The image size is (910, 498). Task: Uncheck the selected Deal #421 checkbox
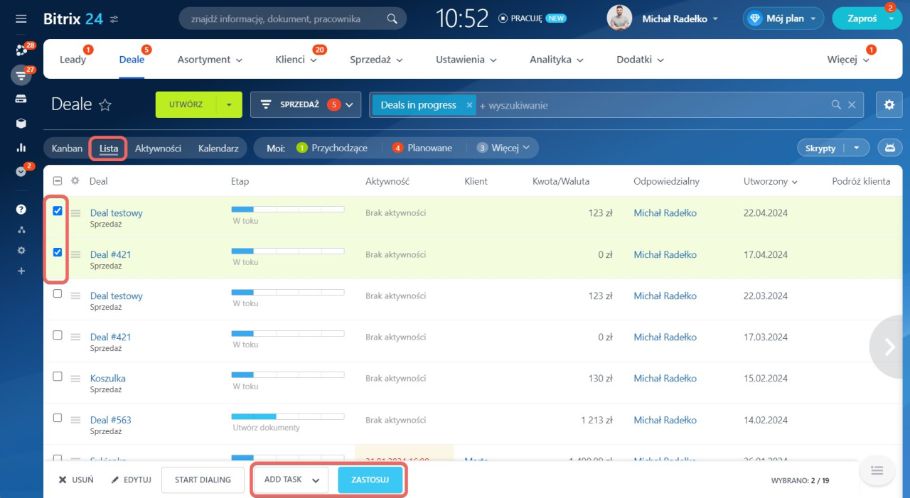[x=57, y=253]
